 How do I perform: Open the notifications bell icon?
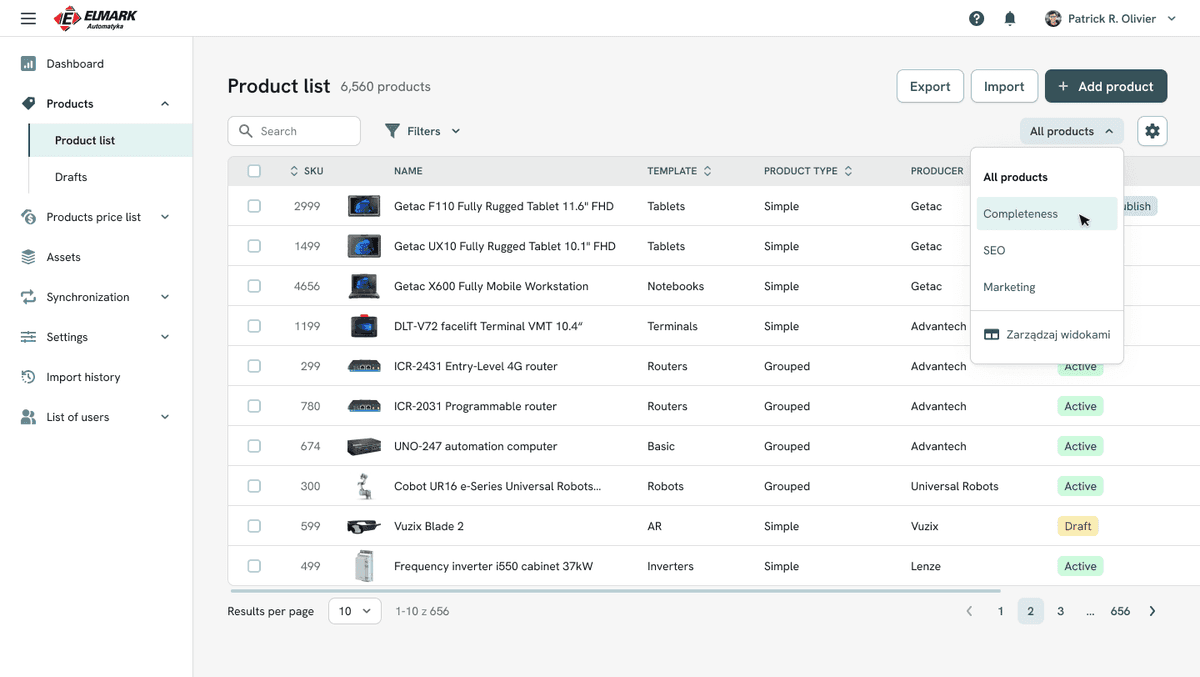[x=1010, y=19]
